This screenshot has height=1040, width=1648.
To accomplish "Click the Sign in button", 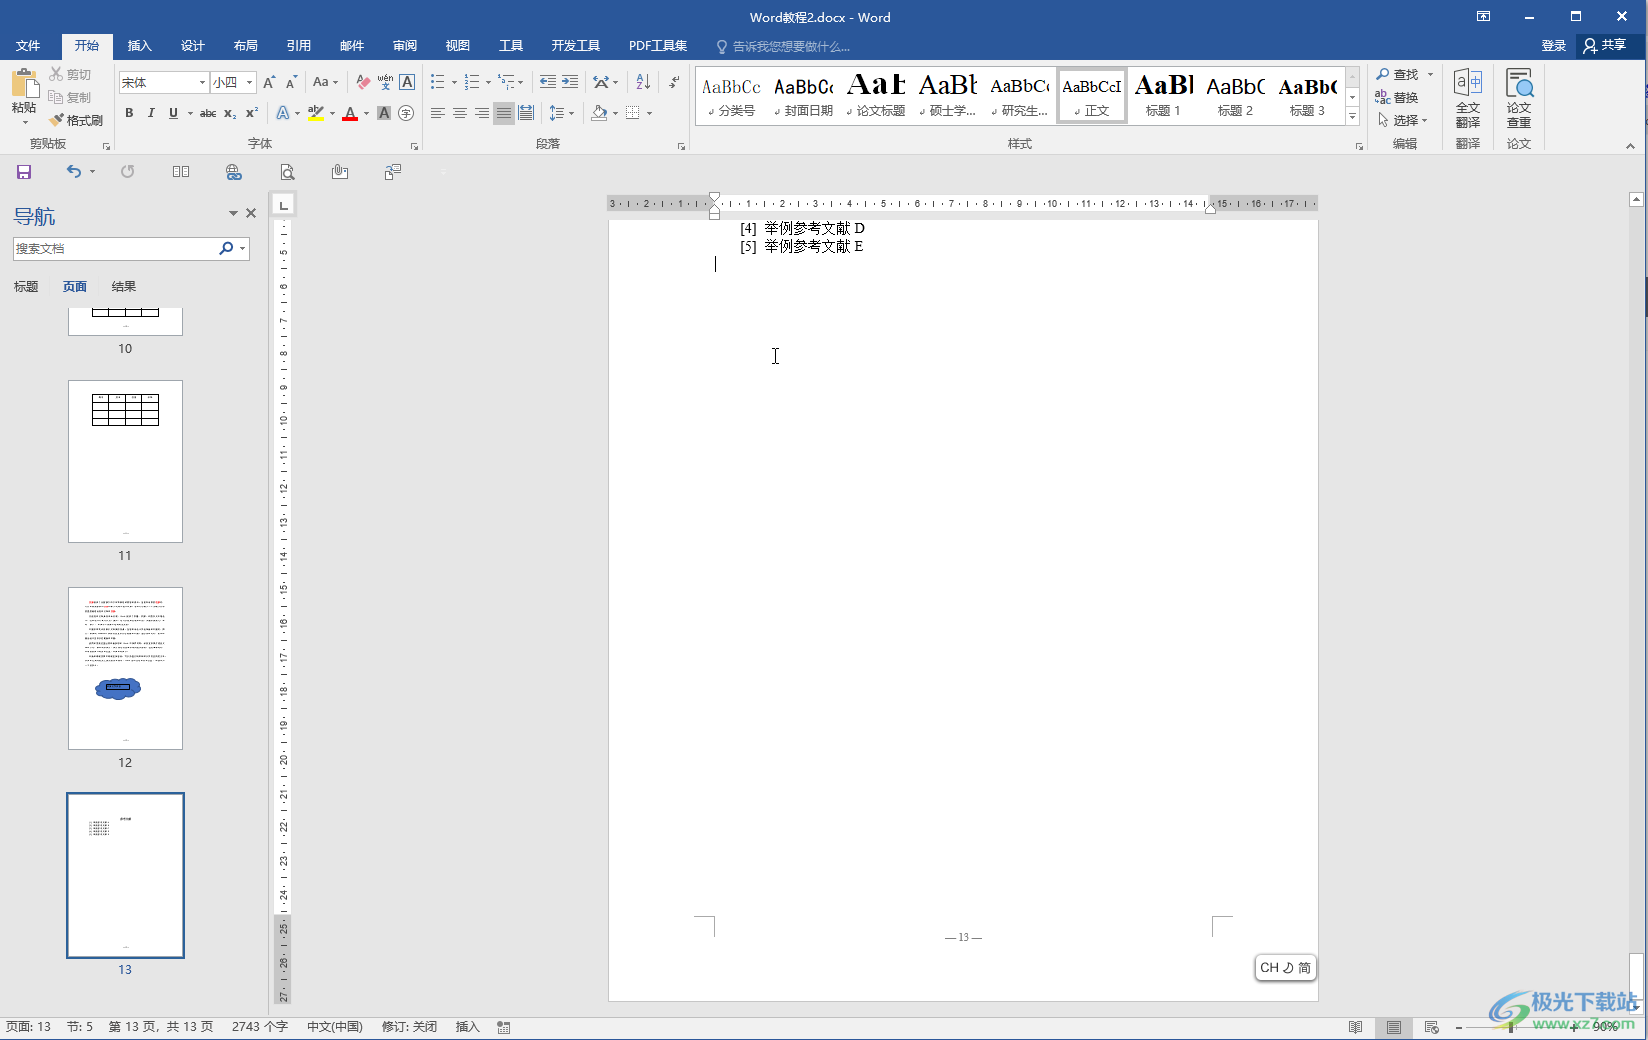I will point(1553,46).
